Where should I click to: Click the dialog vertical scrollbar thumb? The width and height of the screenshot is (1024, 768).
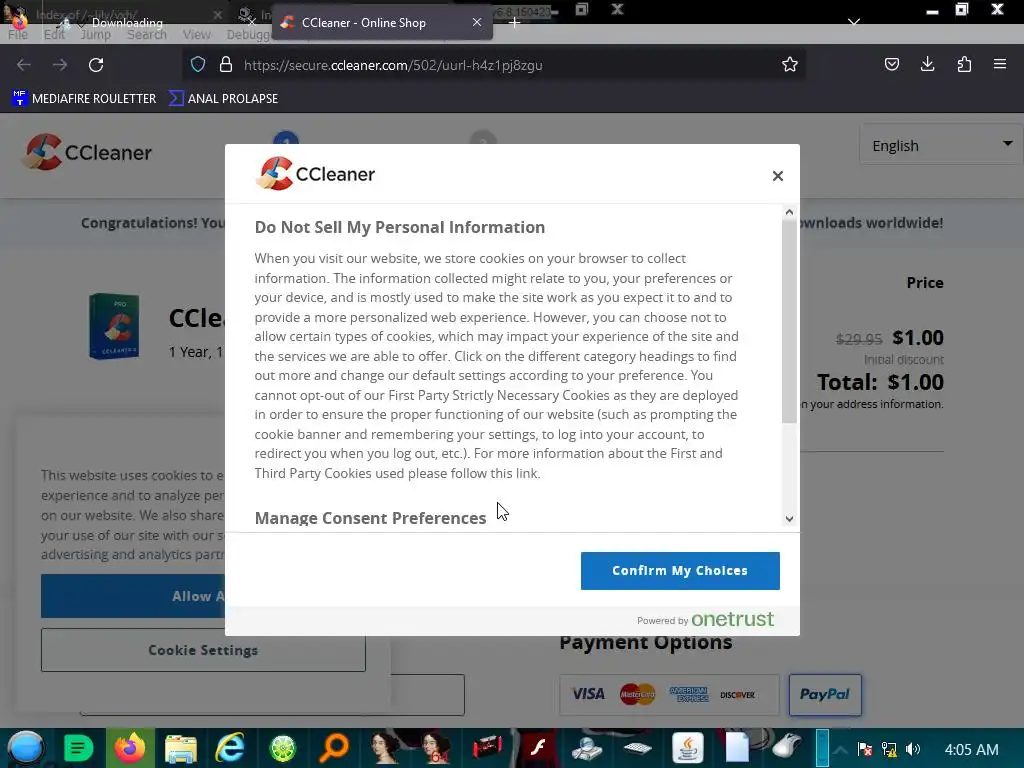[789, 321]
